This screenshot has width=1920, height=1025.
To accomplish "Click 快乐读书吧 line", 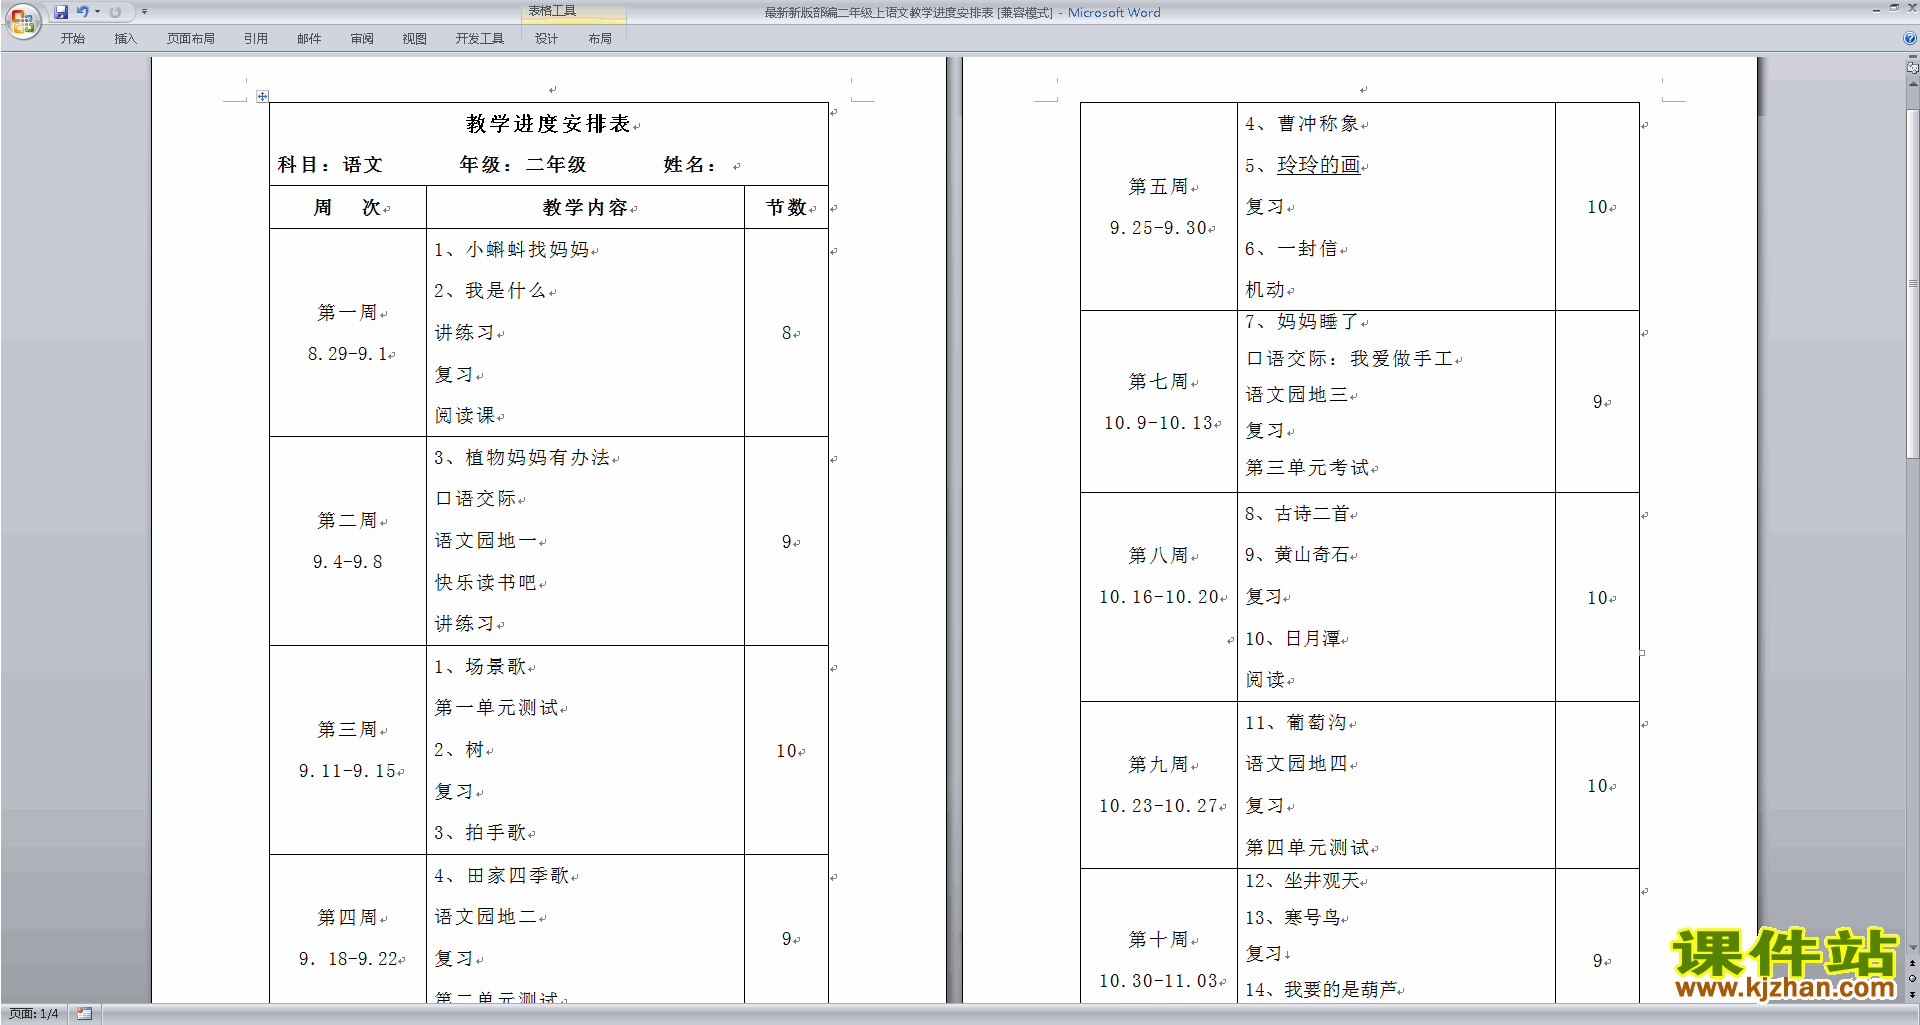I will click(x=485, y=583).
